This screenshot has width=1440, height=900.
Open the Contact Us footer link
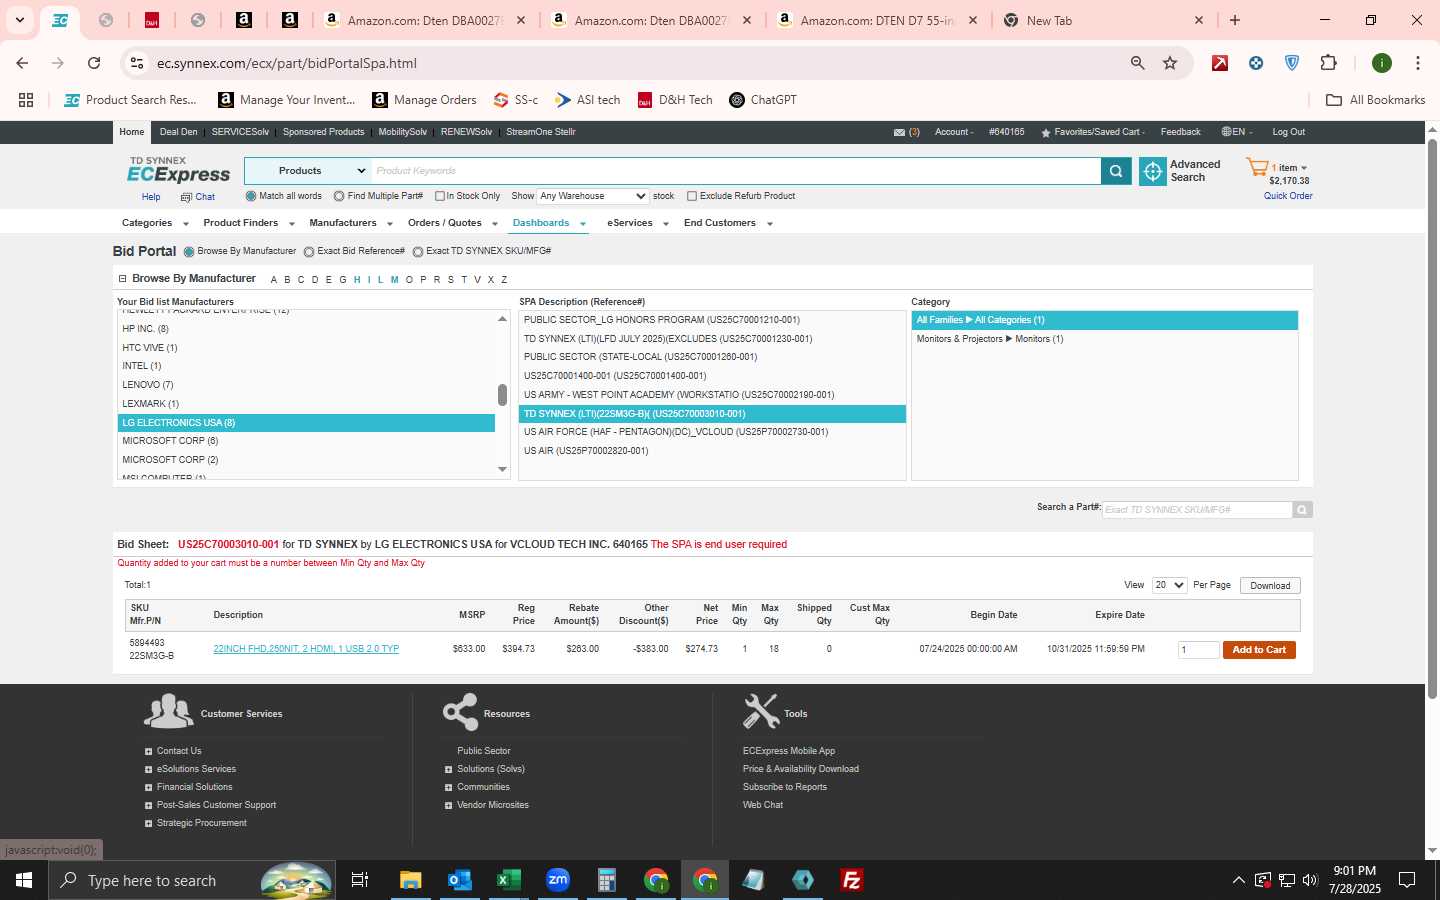(x=179, y=751)
